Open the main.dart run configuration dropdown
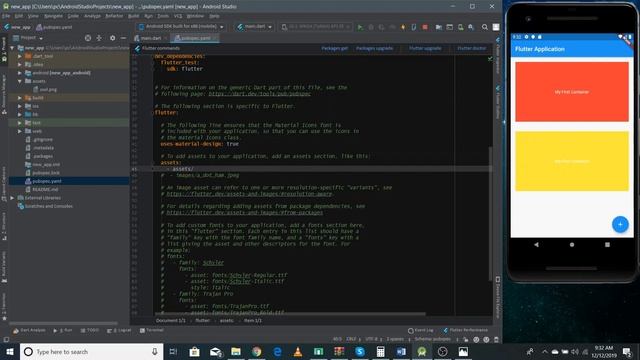 point(254,27)
